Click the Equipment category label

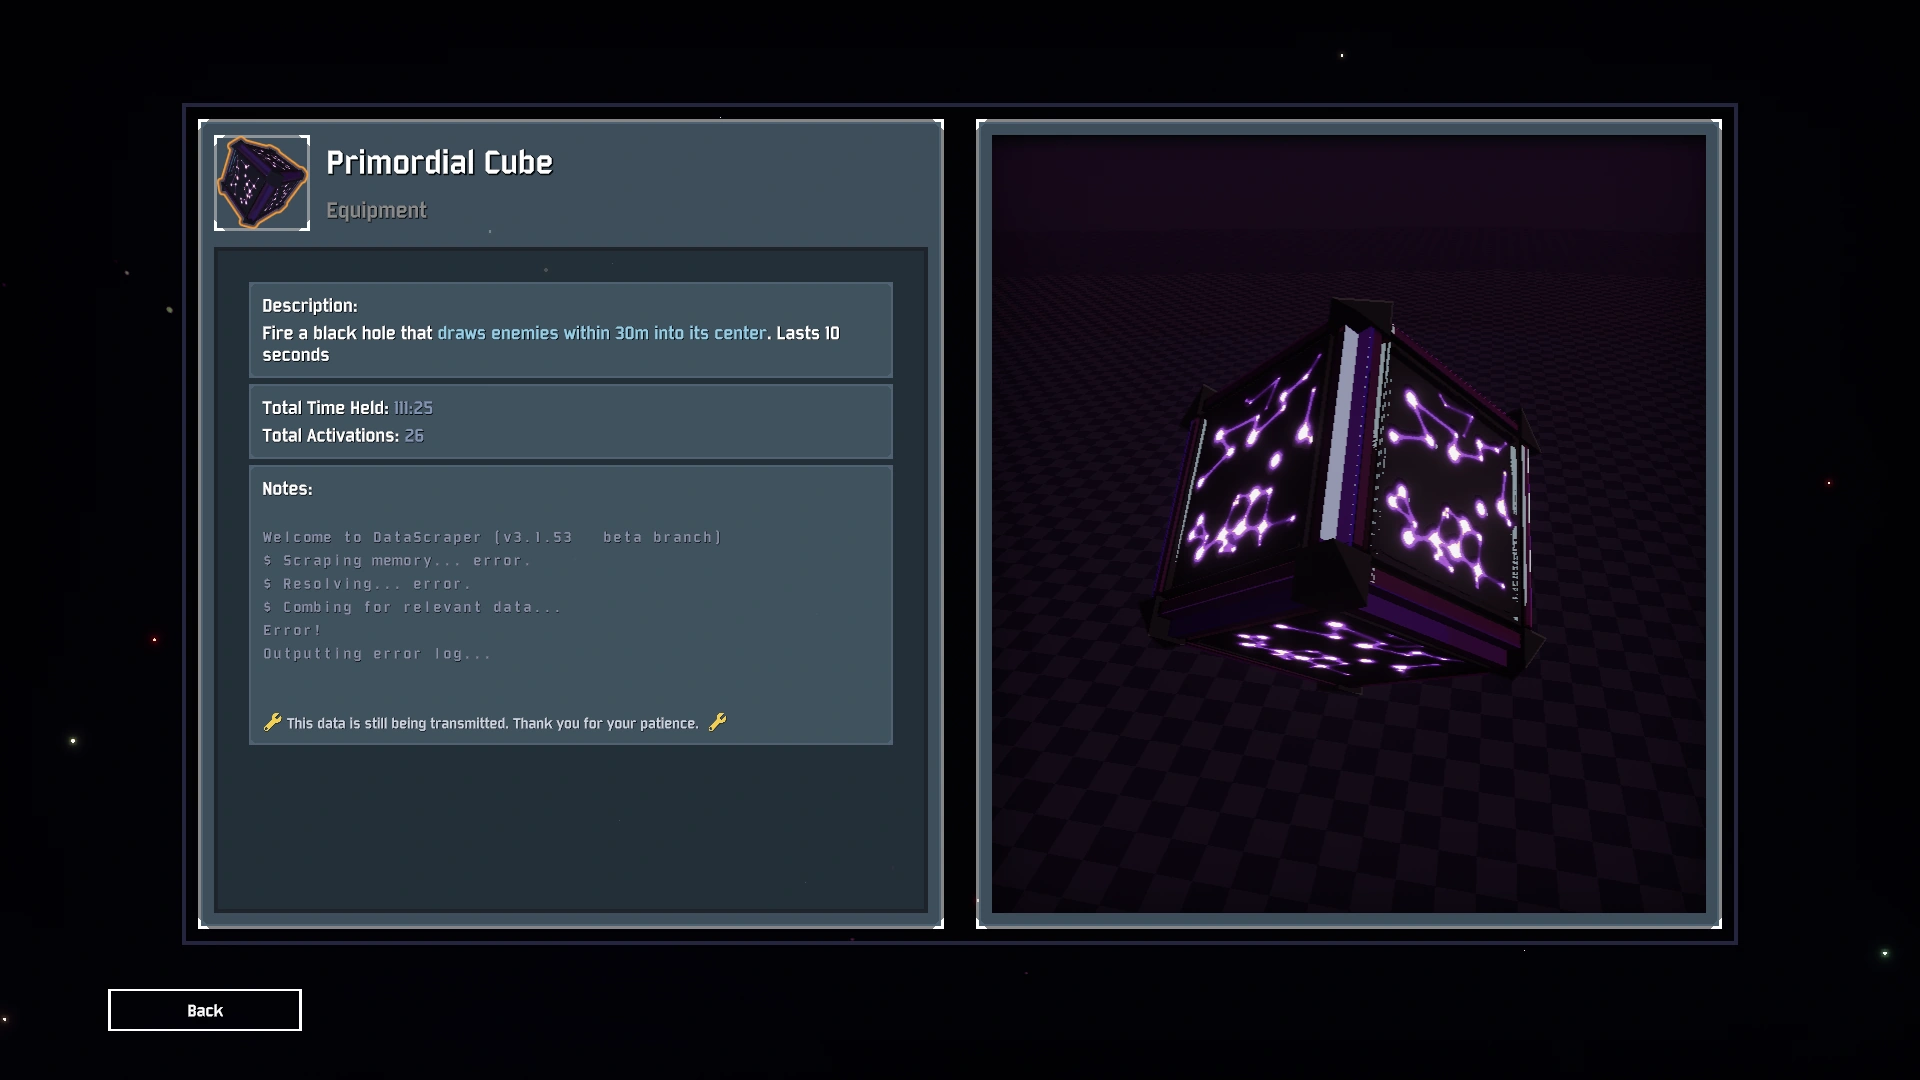(376, 210)
